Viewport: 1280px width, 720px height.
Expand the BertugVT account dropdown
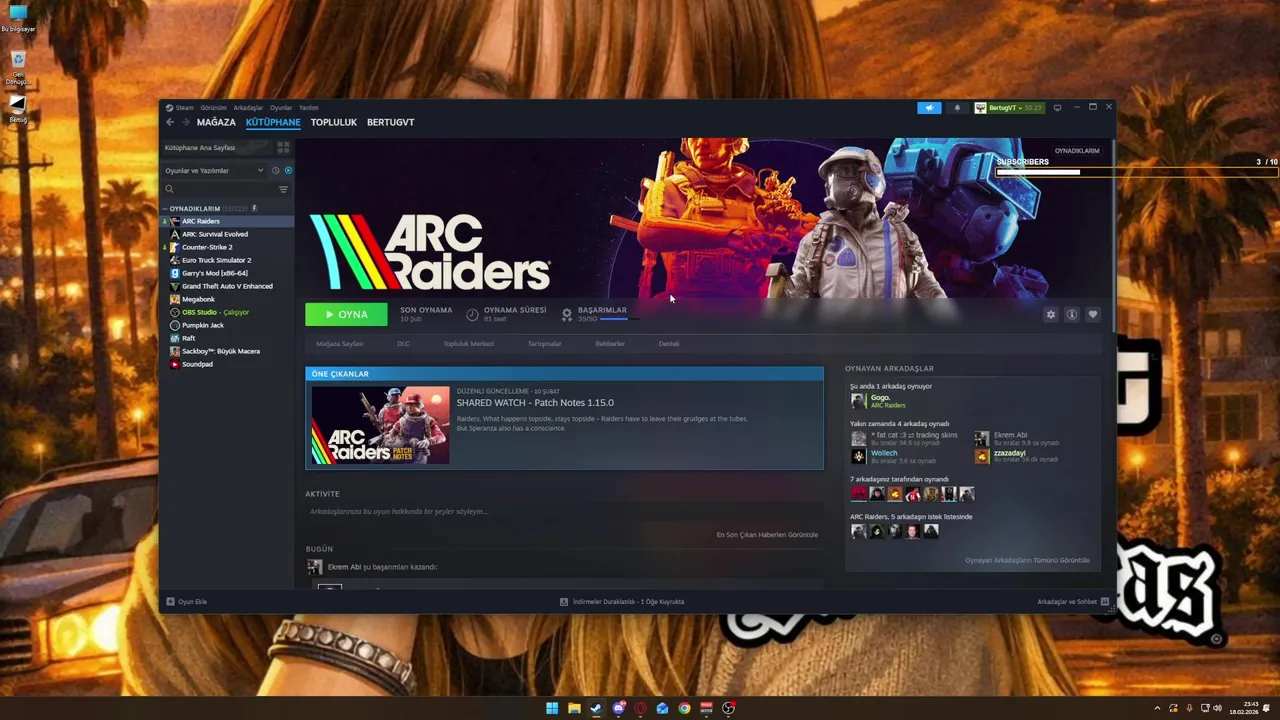(x=1008, y=107)
